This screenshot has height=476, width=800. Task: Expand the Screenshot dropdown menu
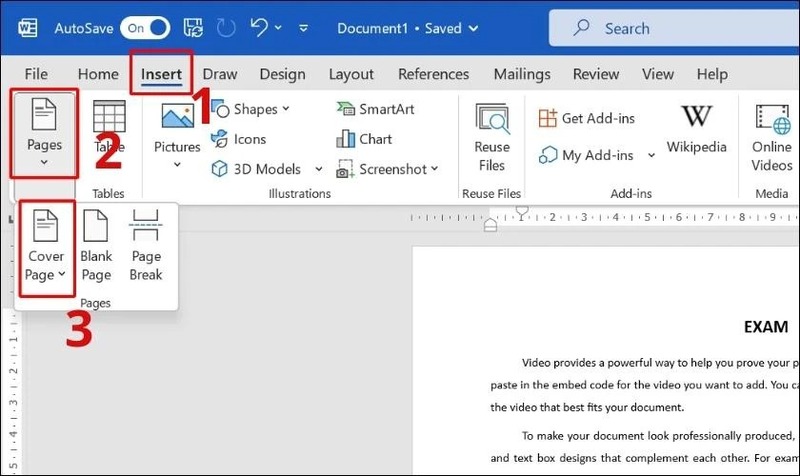coord(434,168)
